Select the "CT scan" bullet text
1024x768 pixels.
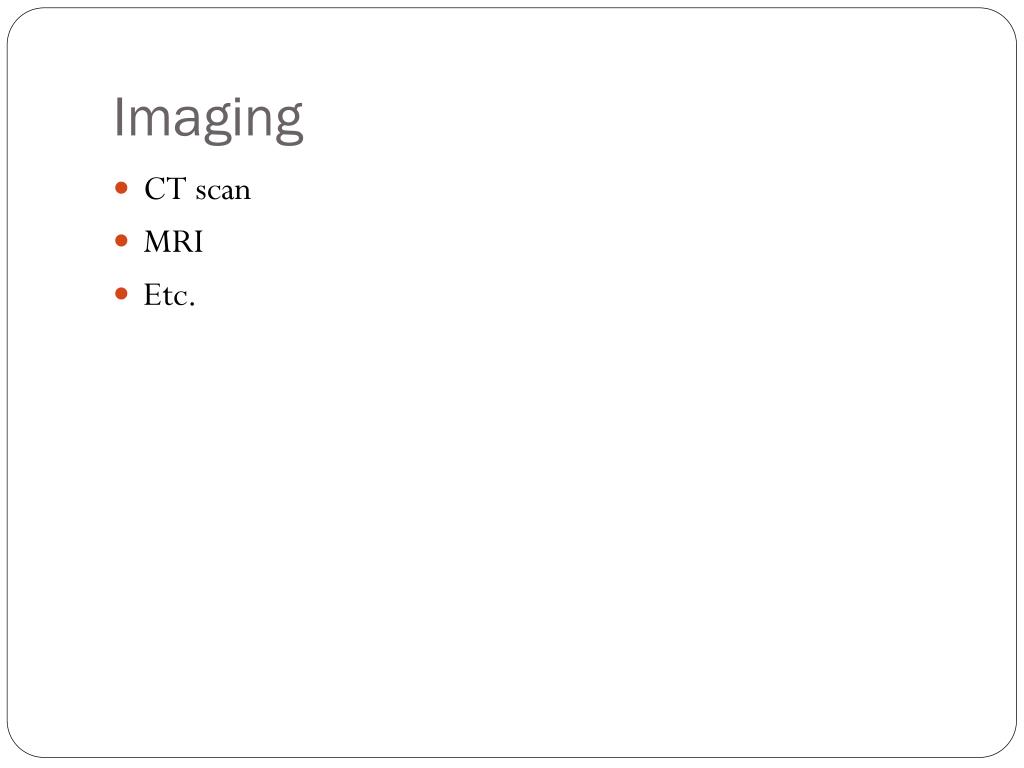(x=197, y=189)
